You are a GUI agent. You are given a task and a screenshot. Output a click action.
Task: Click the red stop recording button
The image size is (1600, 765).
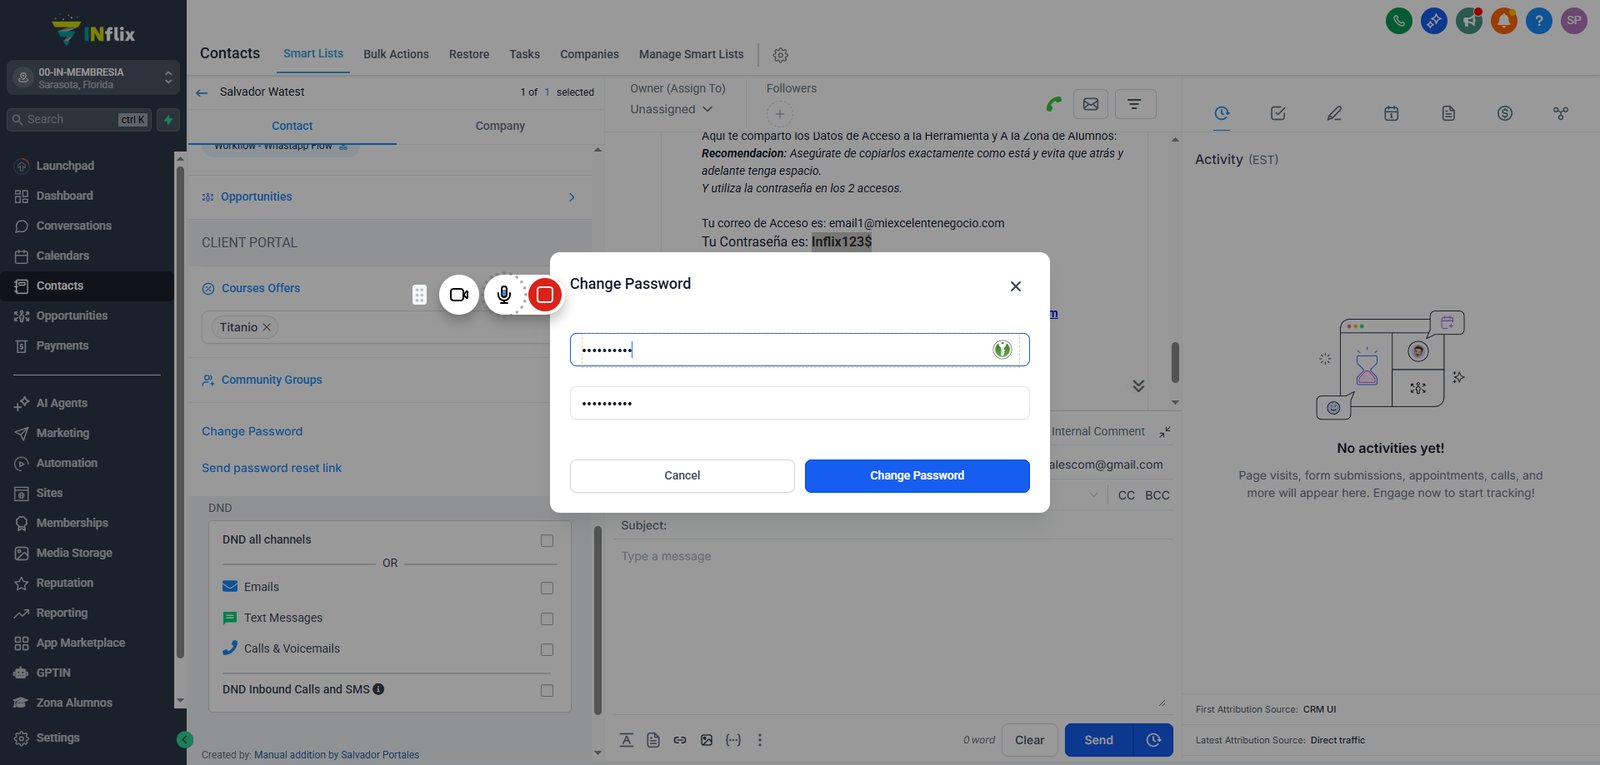(545, 295)
